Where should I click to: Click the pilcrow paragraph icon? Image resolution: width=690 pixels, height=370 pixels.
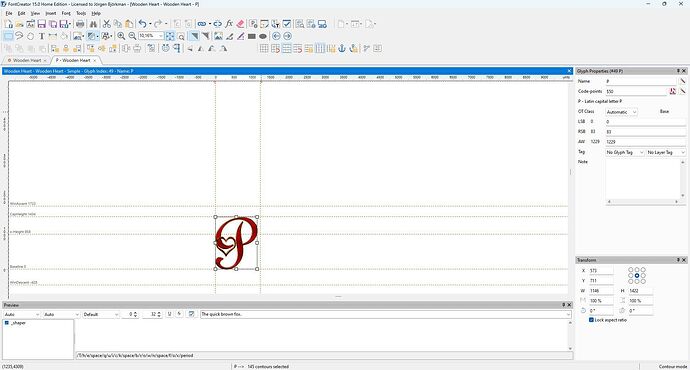tap(177, 48)
